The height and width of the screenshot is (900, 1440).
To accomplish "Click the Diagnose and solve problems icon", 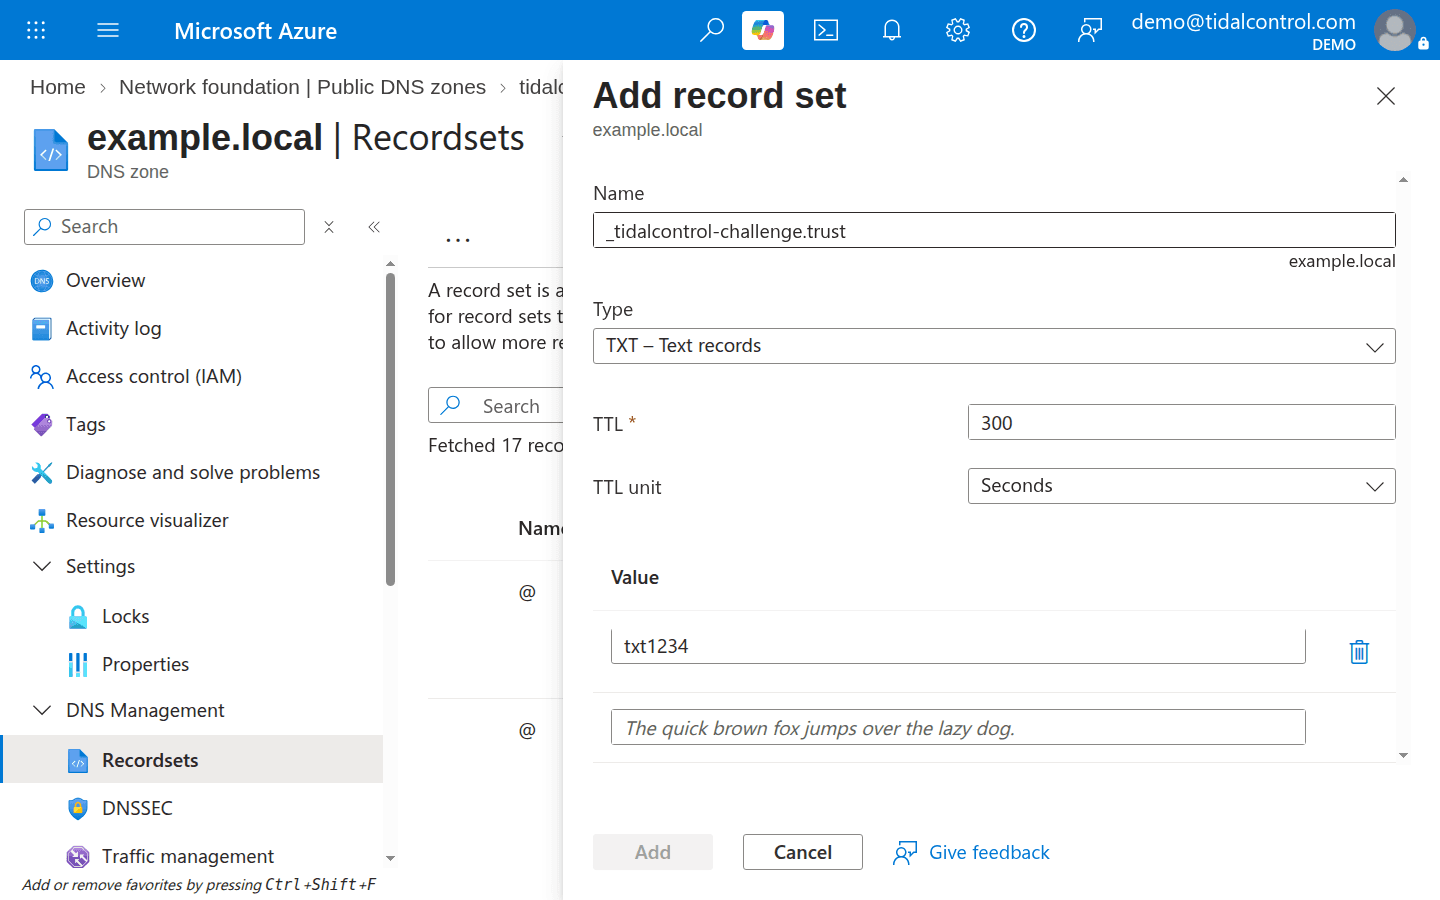I will [42, 473].
